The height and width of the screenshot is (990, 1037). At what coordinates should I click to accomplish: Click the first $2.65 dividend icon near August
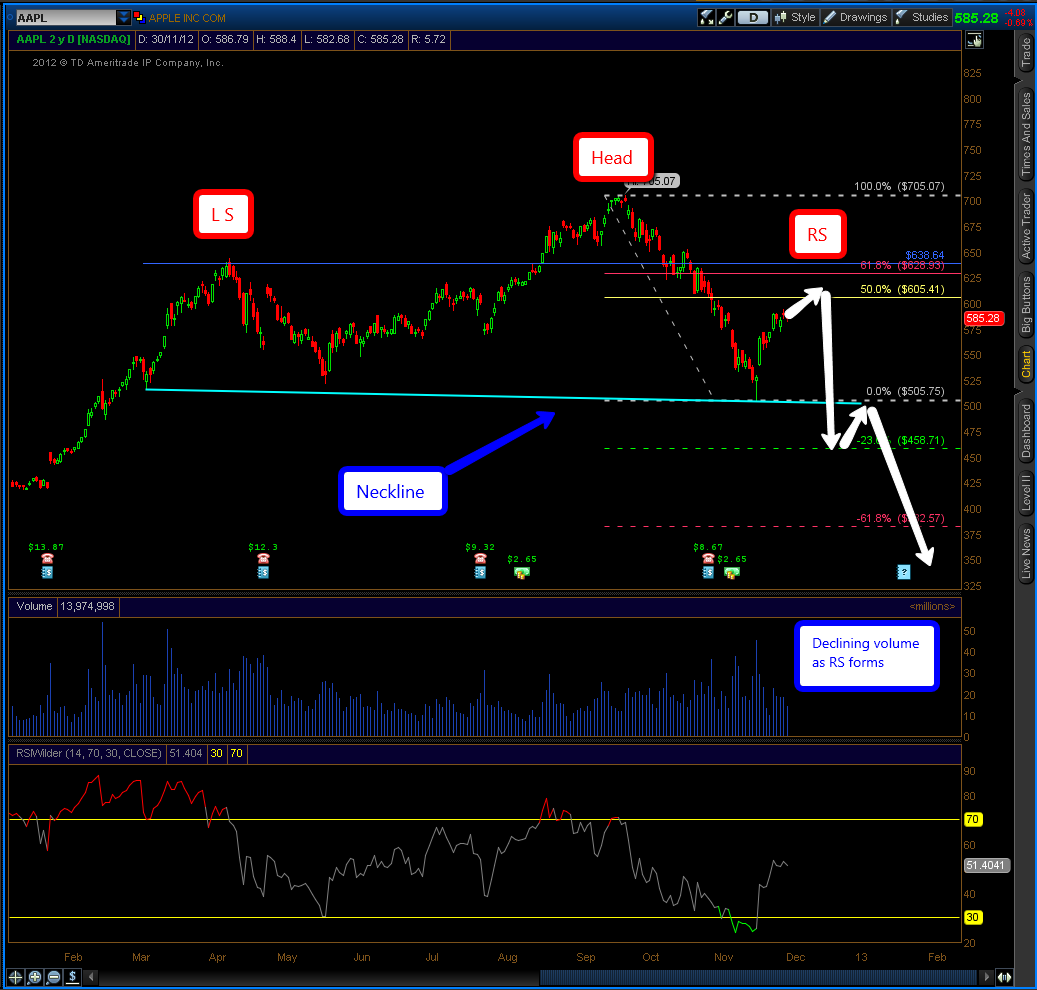pos(522,573)
